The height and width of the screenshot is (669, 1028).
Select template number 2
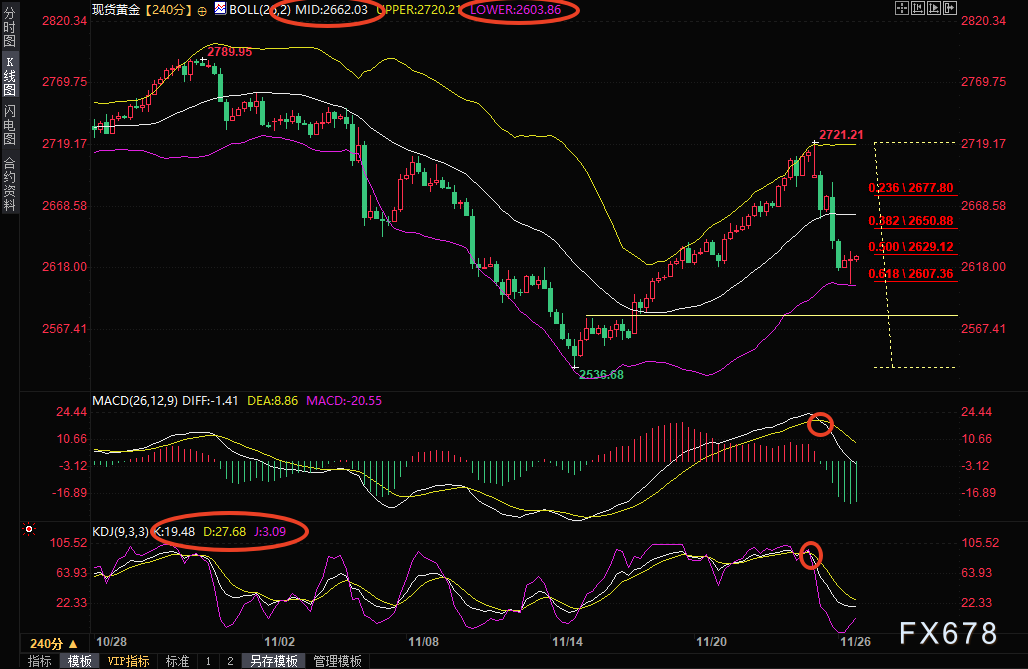pyautogui.click(x=229, y=661)
